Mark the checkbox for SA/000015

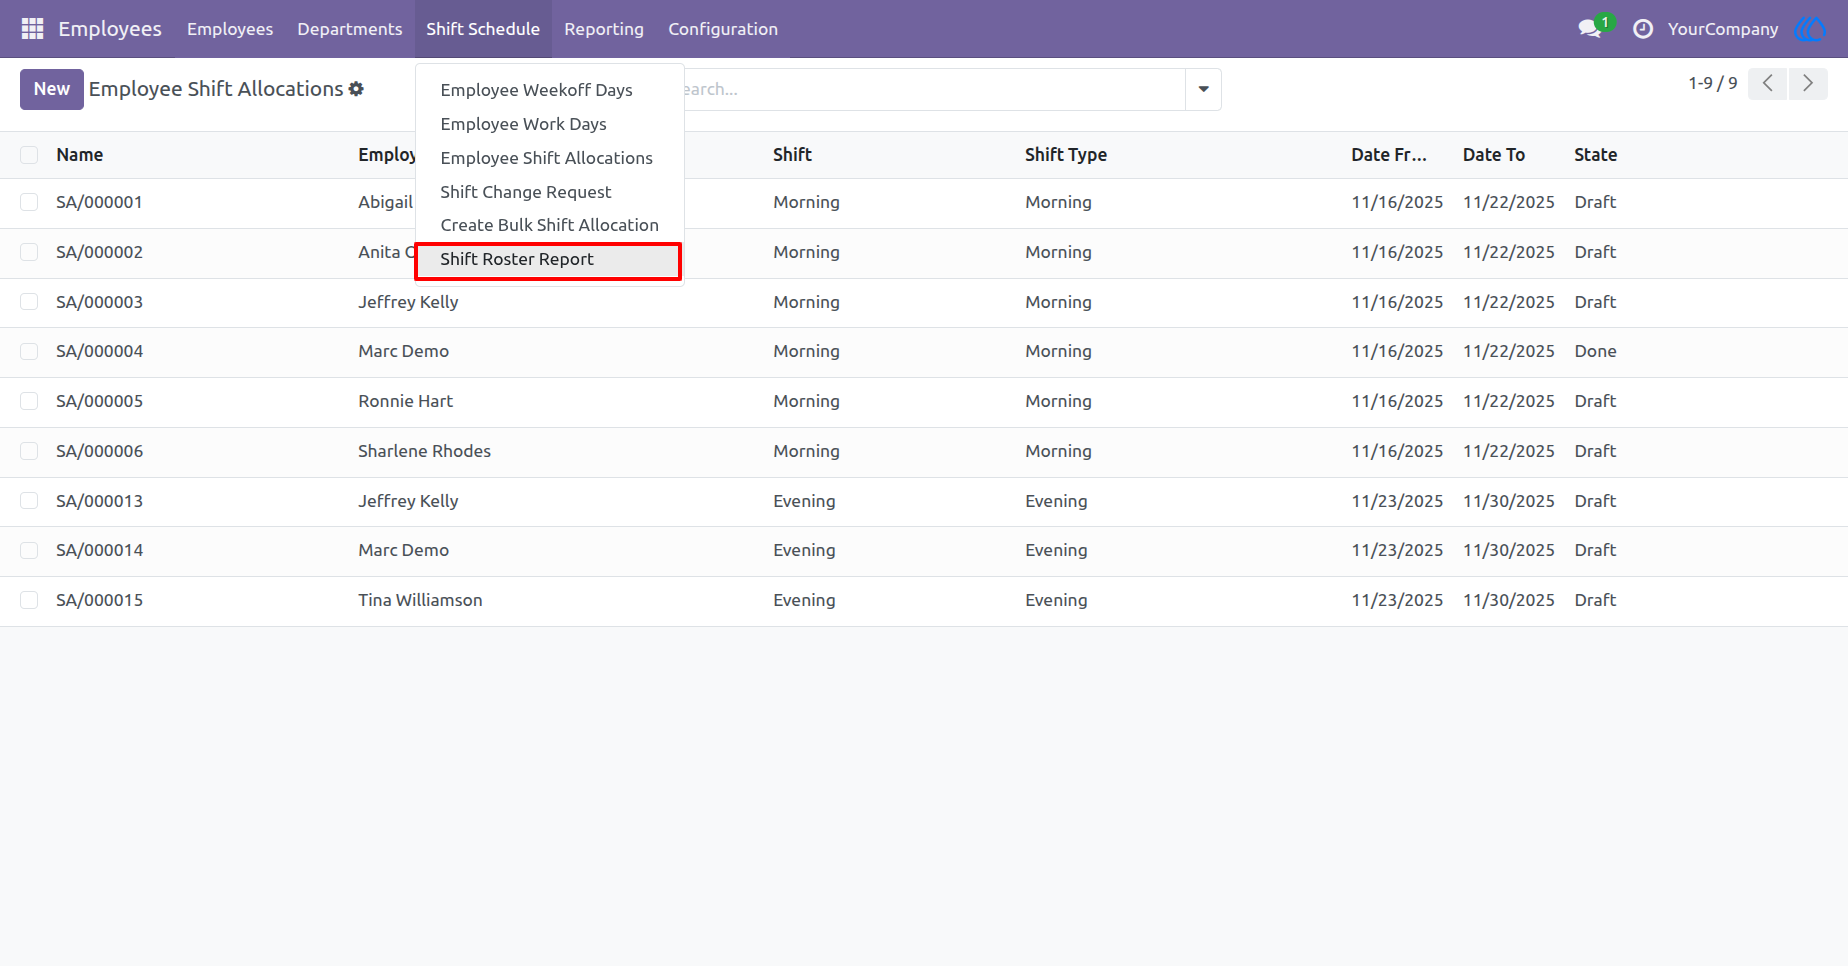[29, 600]
